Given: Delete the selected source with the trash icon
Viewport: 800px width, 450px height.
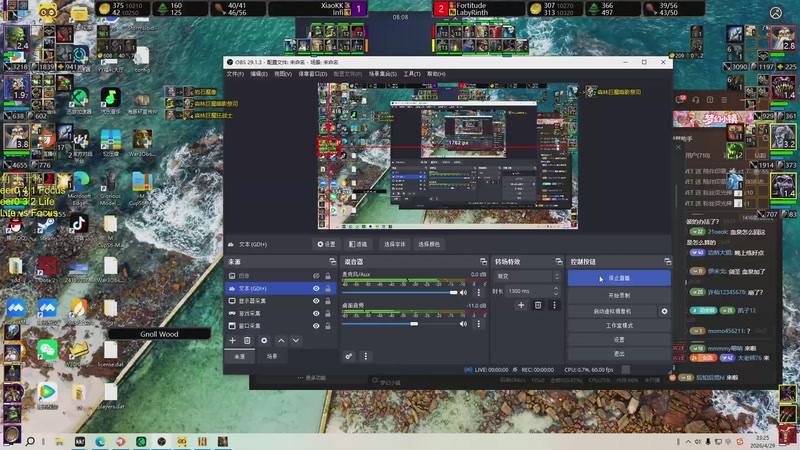Looking at the screenshot, I should click(x=247, y=340).
